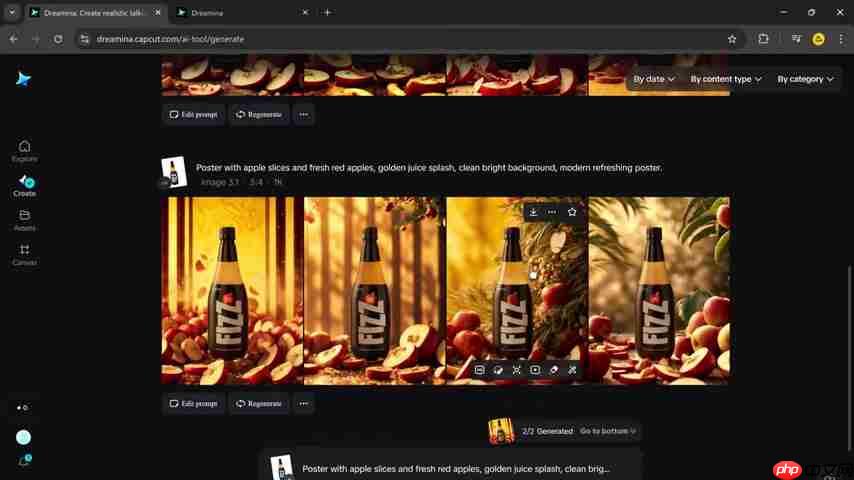Open the By category filter dropdown
This screenshot has height=480, width=854.
(x=805, y=79)
